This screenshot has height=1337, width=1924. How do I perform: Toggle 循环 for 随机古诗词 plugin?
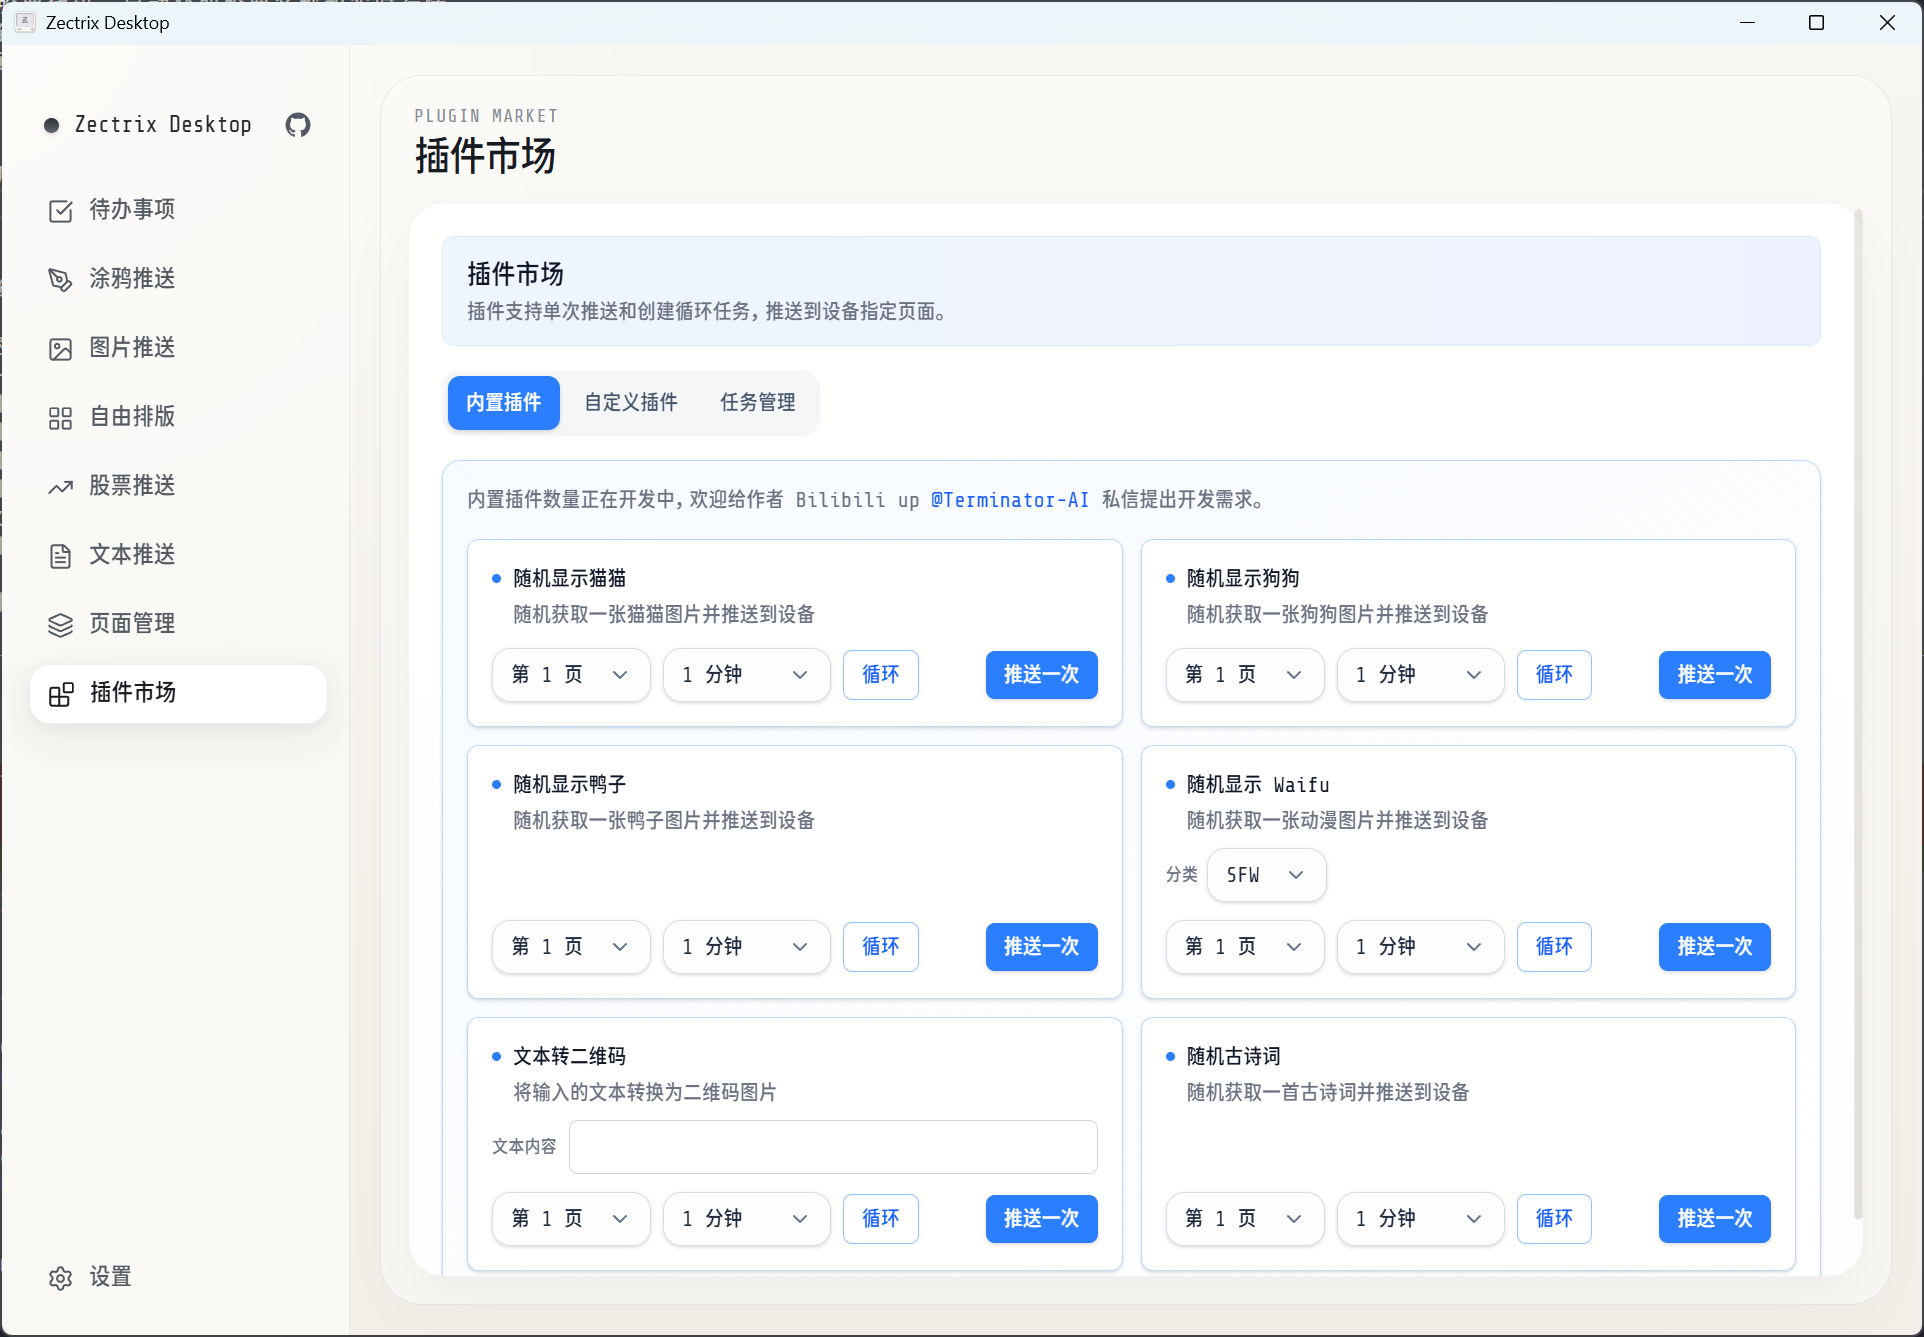coord(1553,1219)
